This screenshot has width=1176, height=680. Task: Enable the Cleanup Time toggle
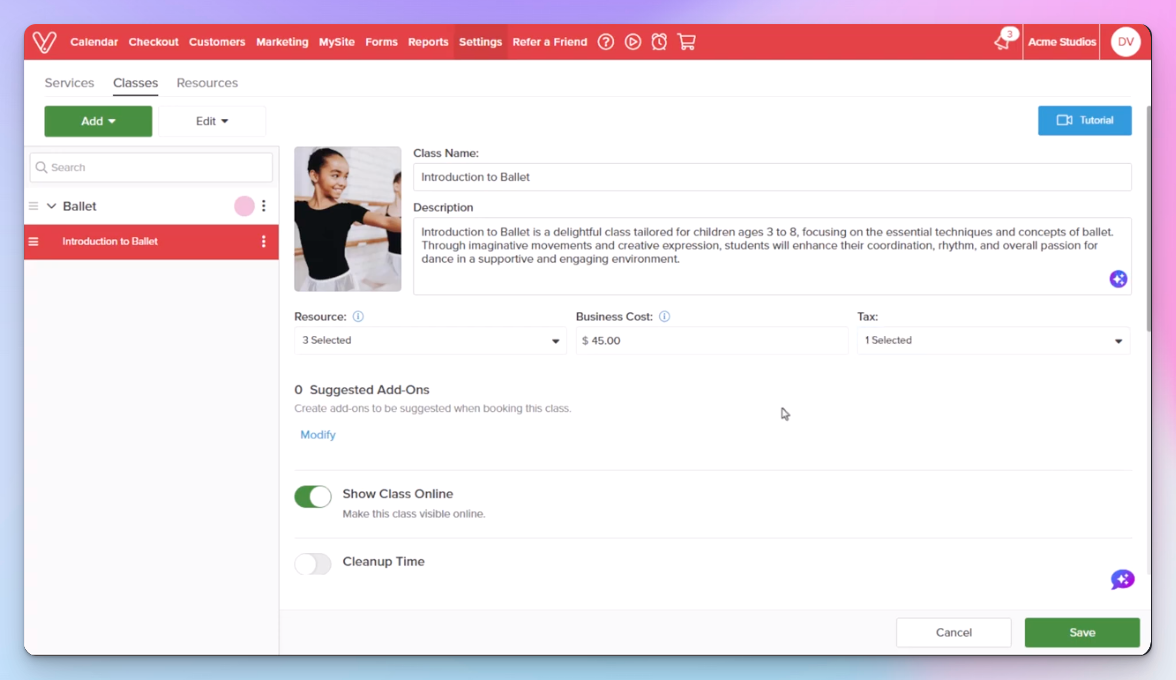pos(313,564)
